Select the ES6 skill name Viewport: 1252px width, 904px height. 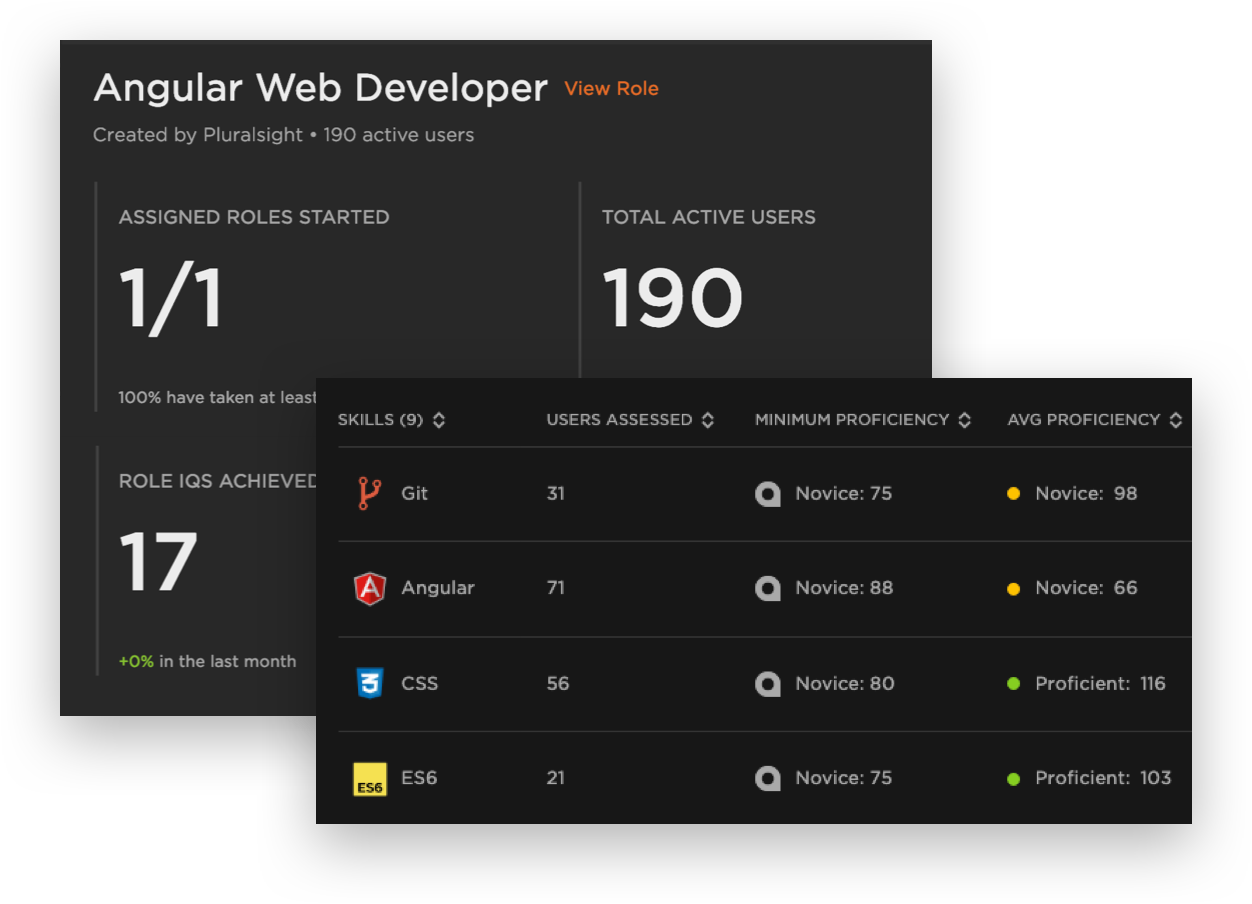[419, 778]
